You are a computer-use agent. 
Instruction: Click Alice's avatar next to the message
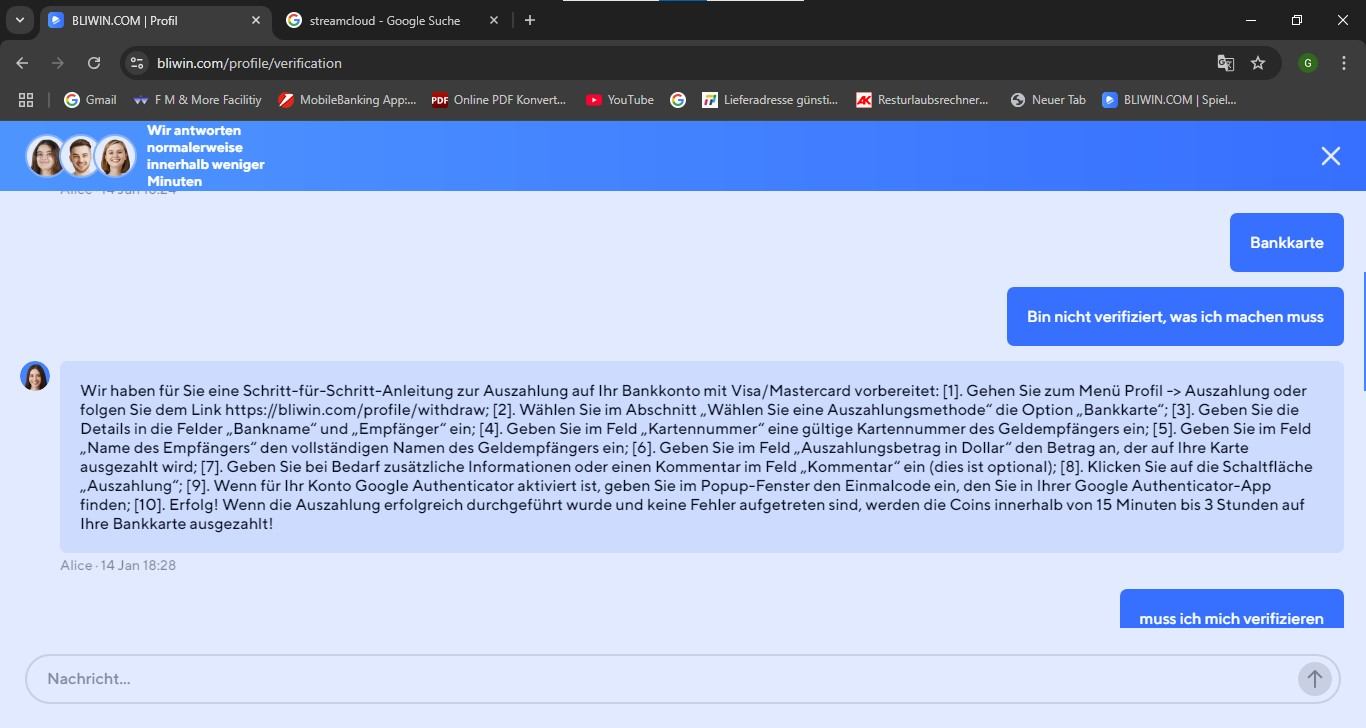(35, 376)
